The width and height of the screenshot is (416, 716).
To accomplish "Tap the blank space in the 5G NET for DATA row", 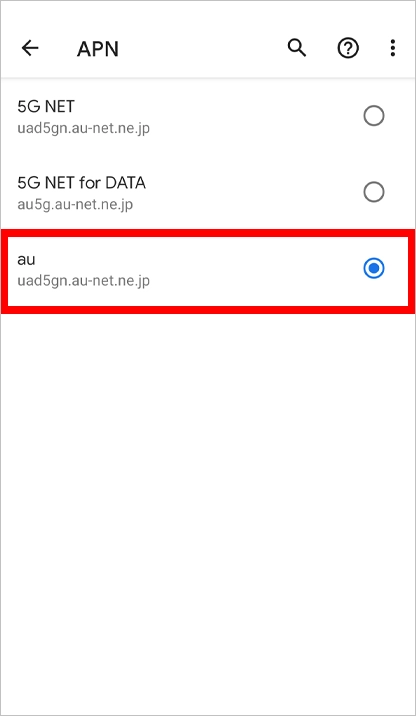I will (256, 192).
